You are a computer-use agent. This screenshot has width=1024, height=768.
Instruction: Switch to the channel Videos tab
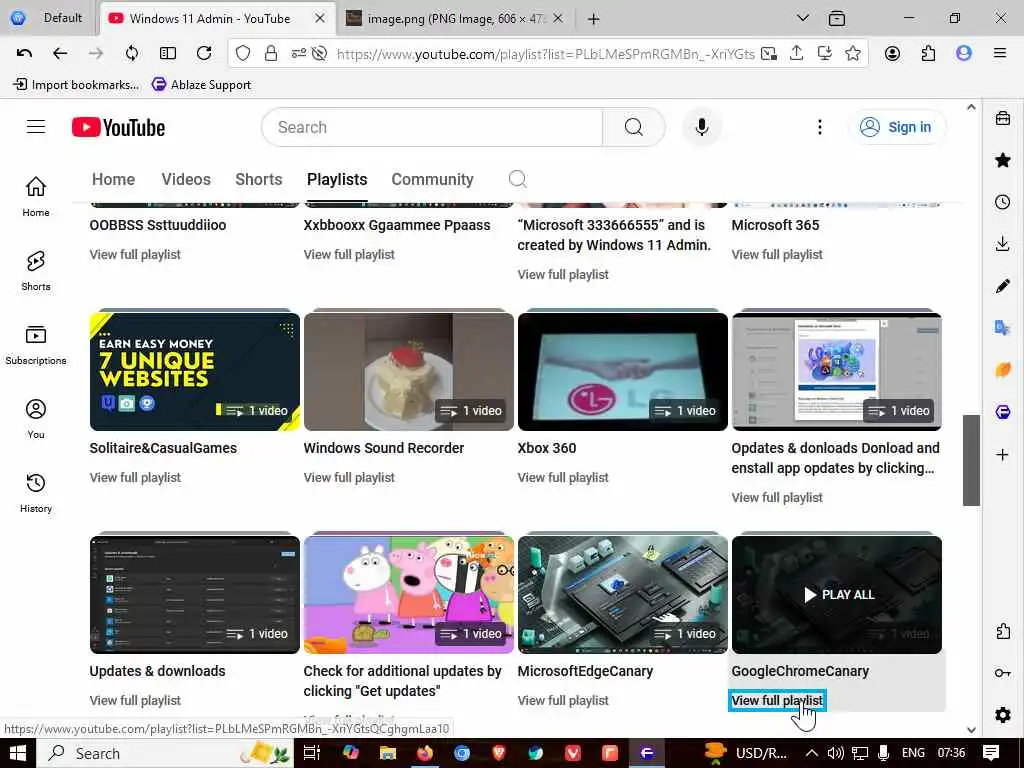tap(186, 180)
